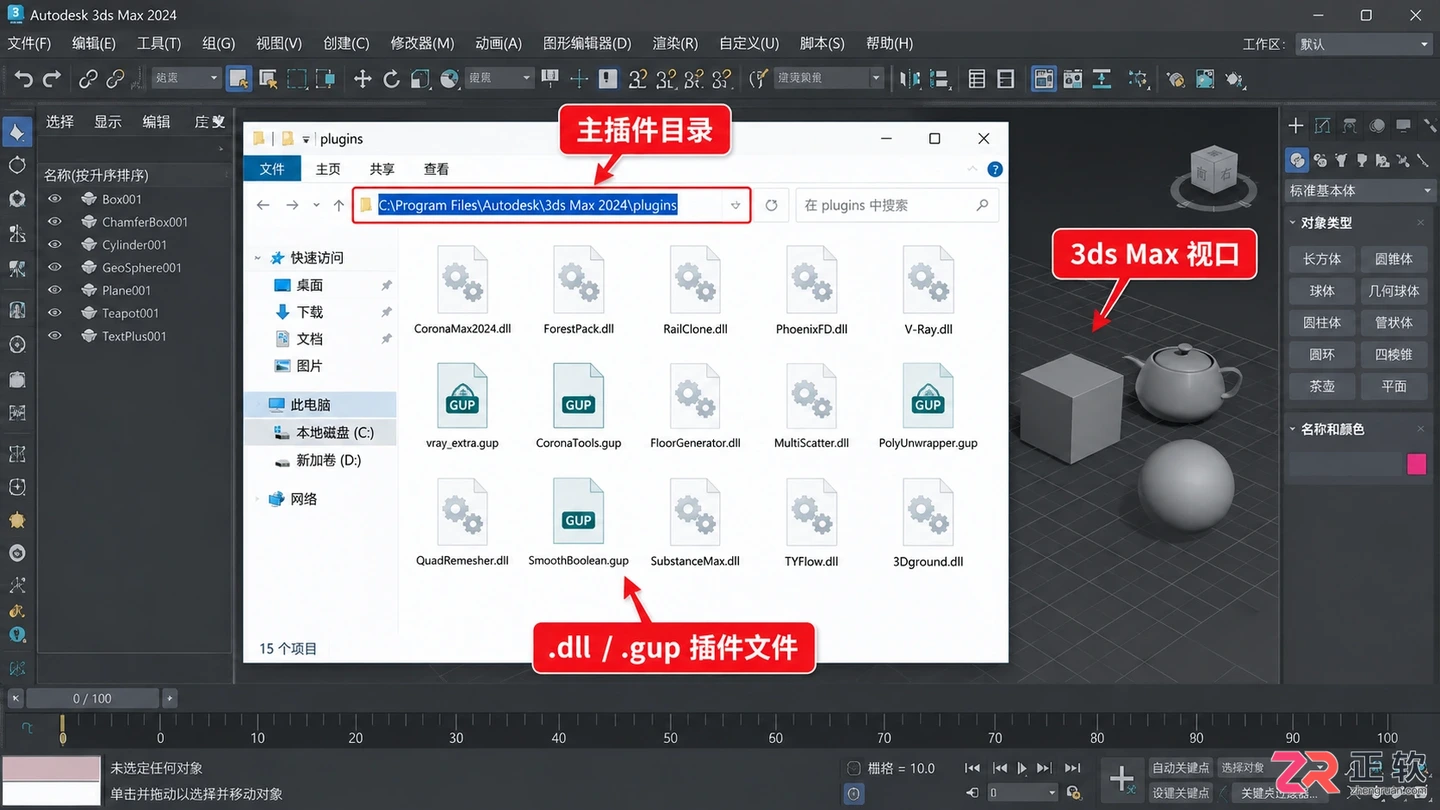Image resolution: width=1440 pixels, height=810 pixels.
Task: Click the Redo arrow in the main toolbar
Action: [52, 78]
